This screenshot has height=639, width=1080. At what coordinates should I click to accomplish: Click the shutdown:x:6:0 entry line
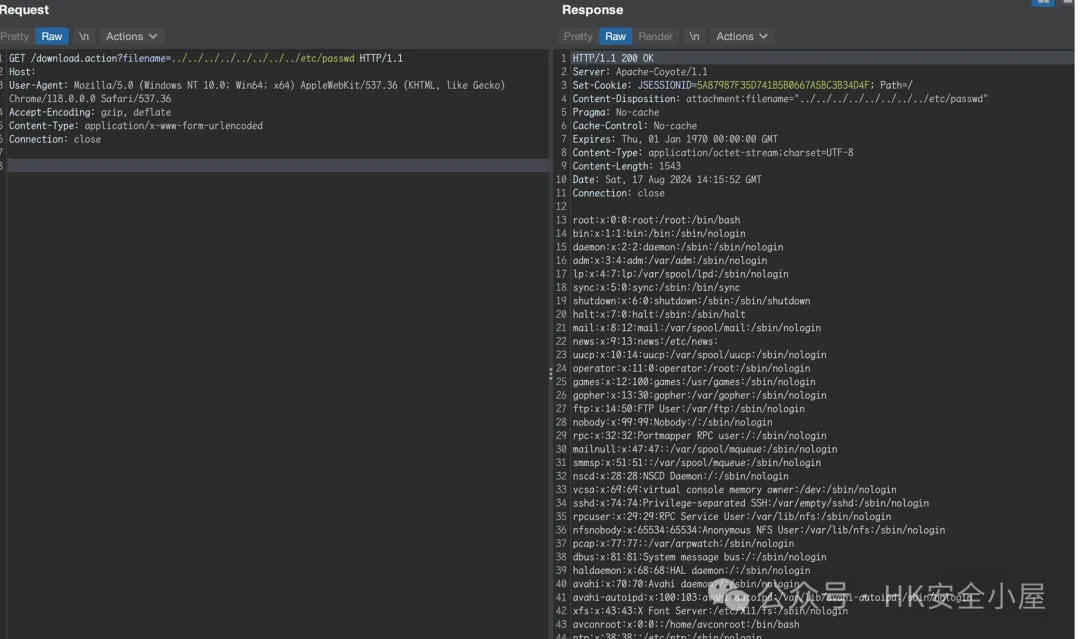(x=692, y=301)
